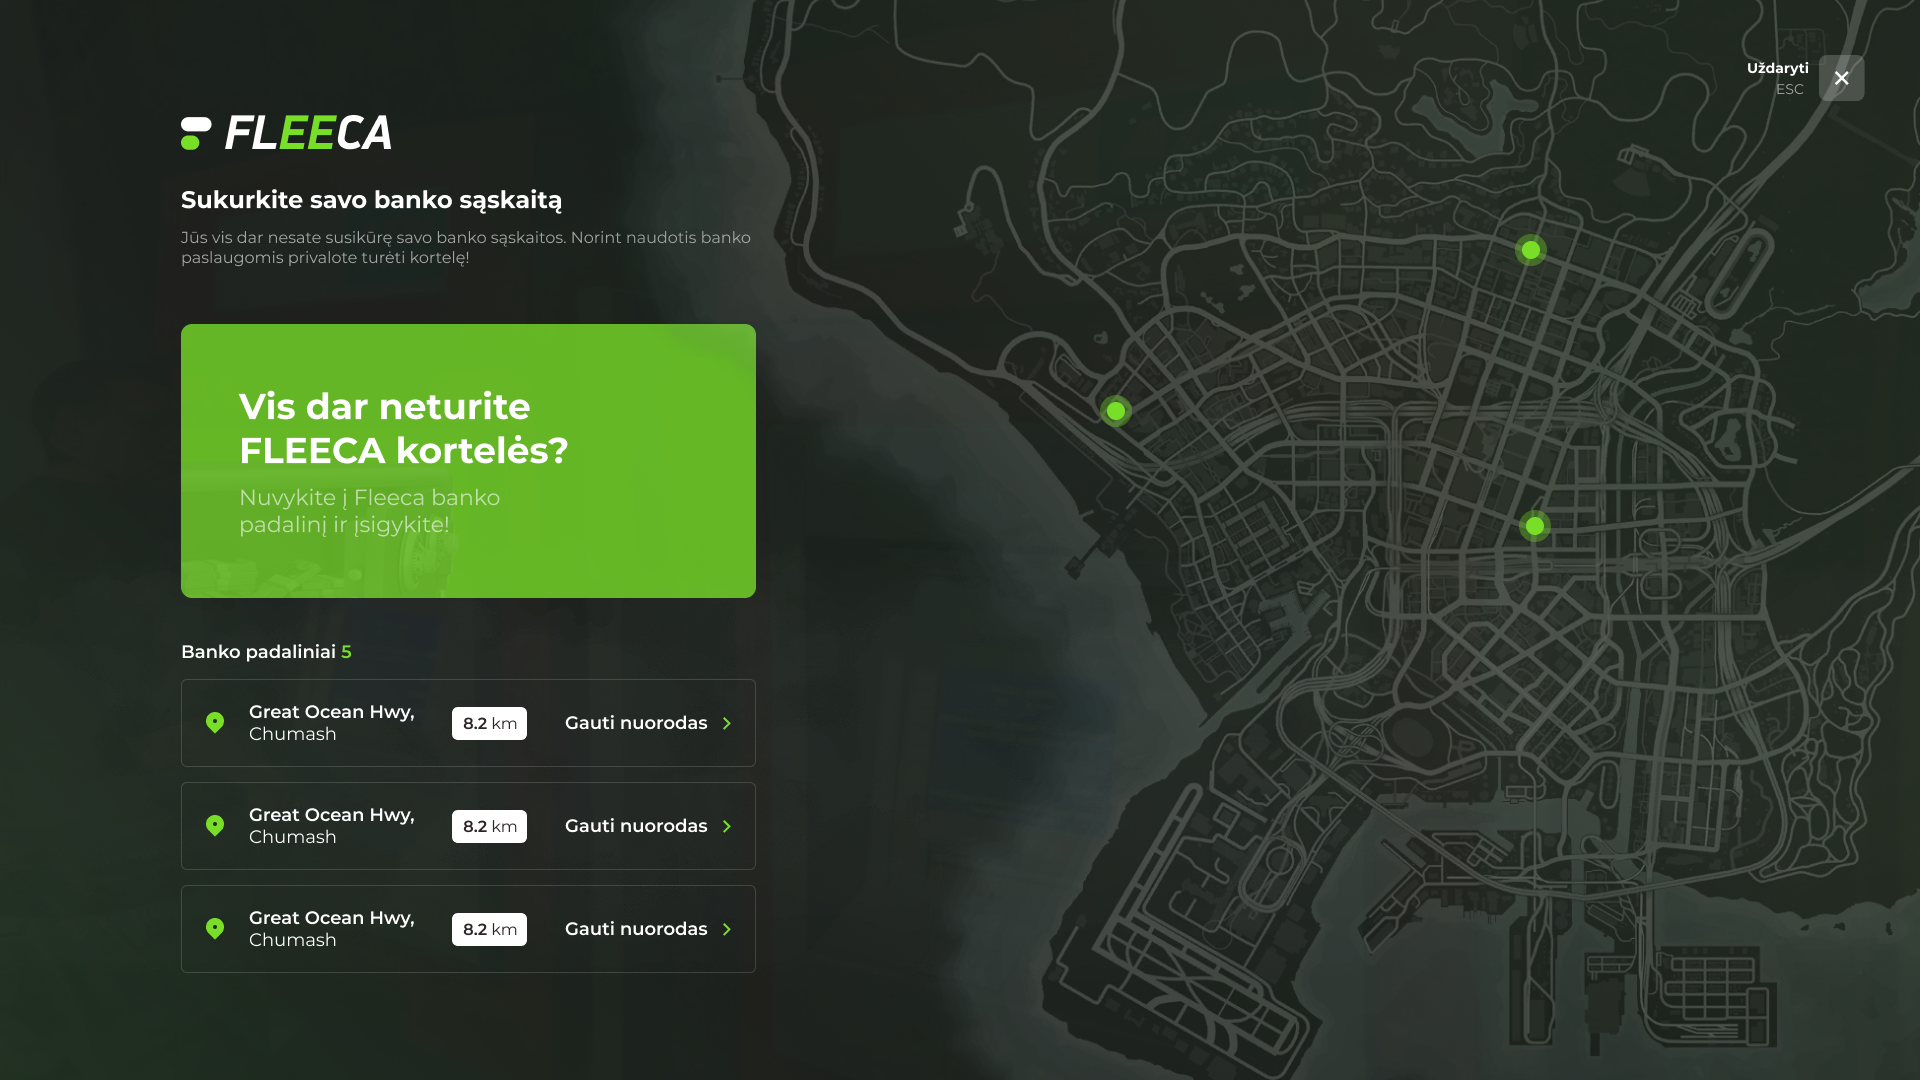The height and width of the screenshot is (1080, 1920).
Task: Click the Fleeca logo icon
Action: click(x=196, y=133)
